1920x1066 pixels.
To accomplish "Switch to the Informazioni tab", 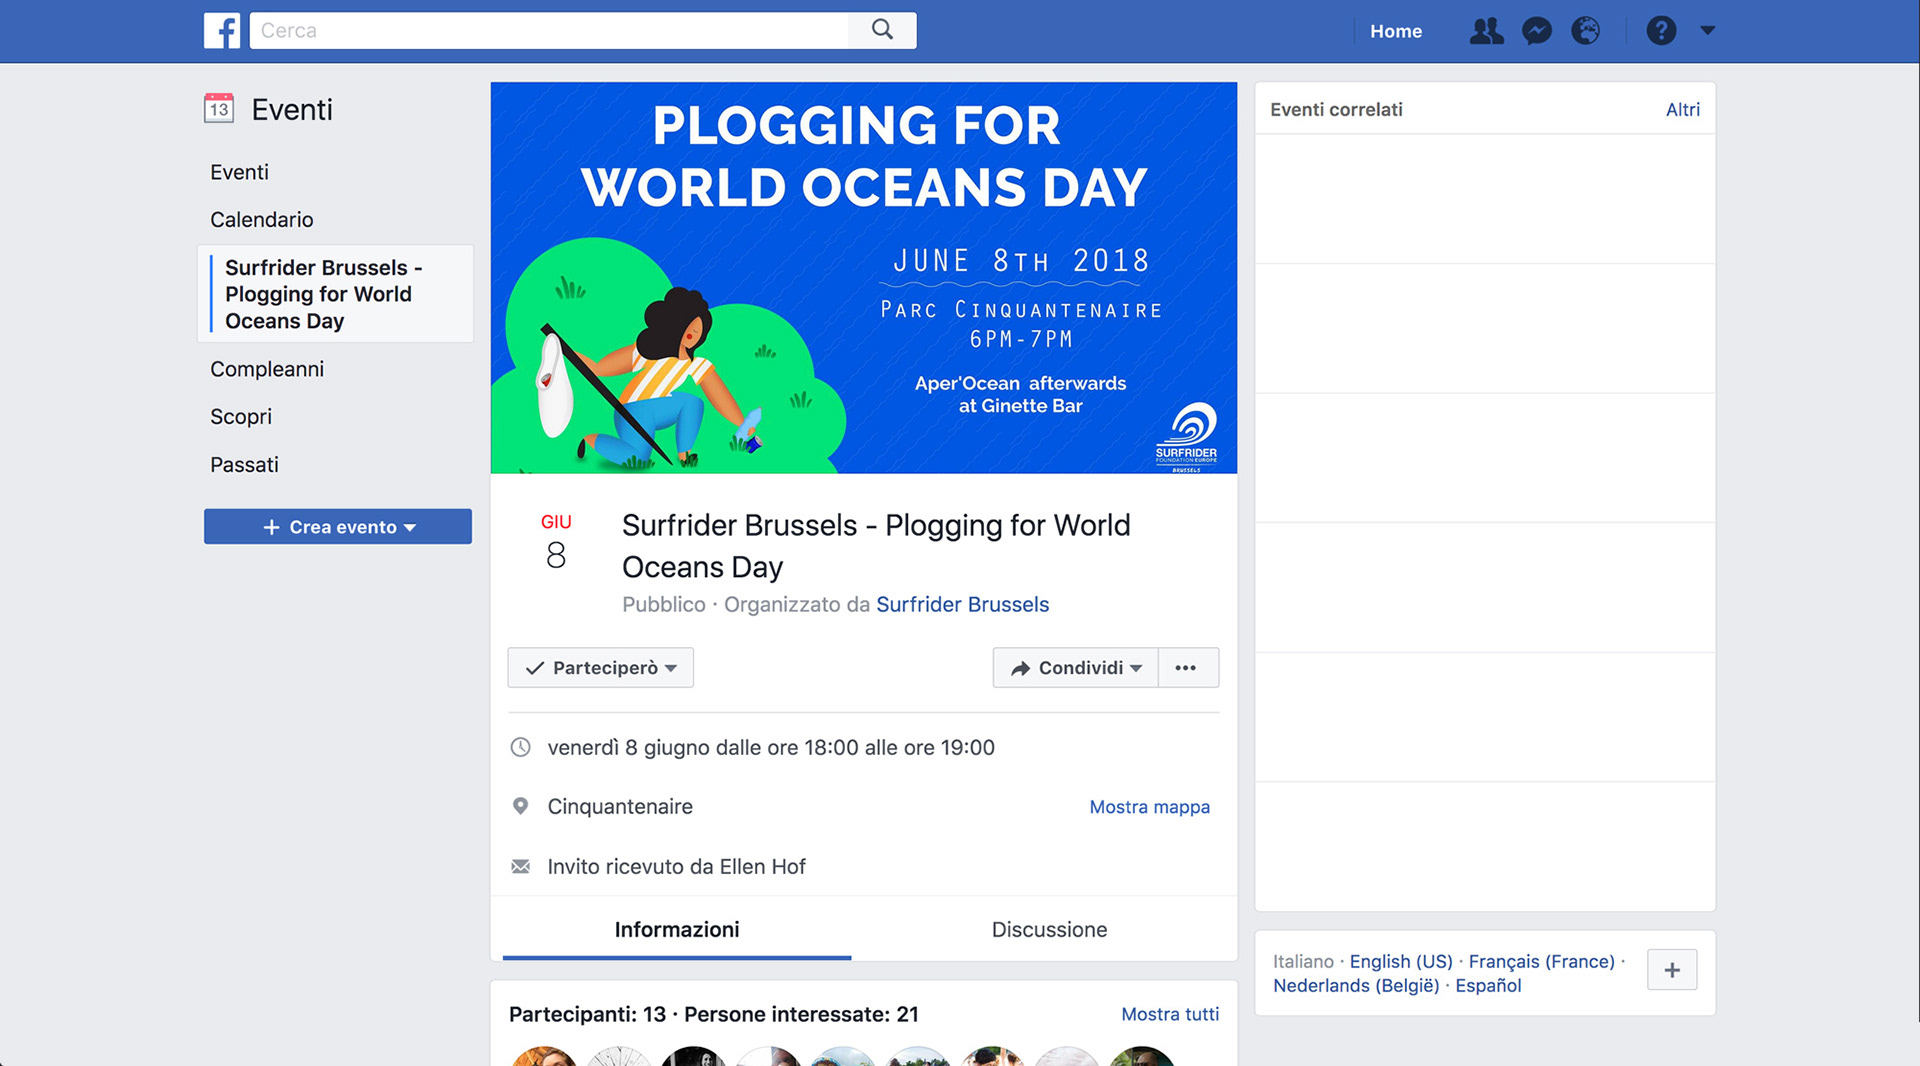I will 677,929.
